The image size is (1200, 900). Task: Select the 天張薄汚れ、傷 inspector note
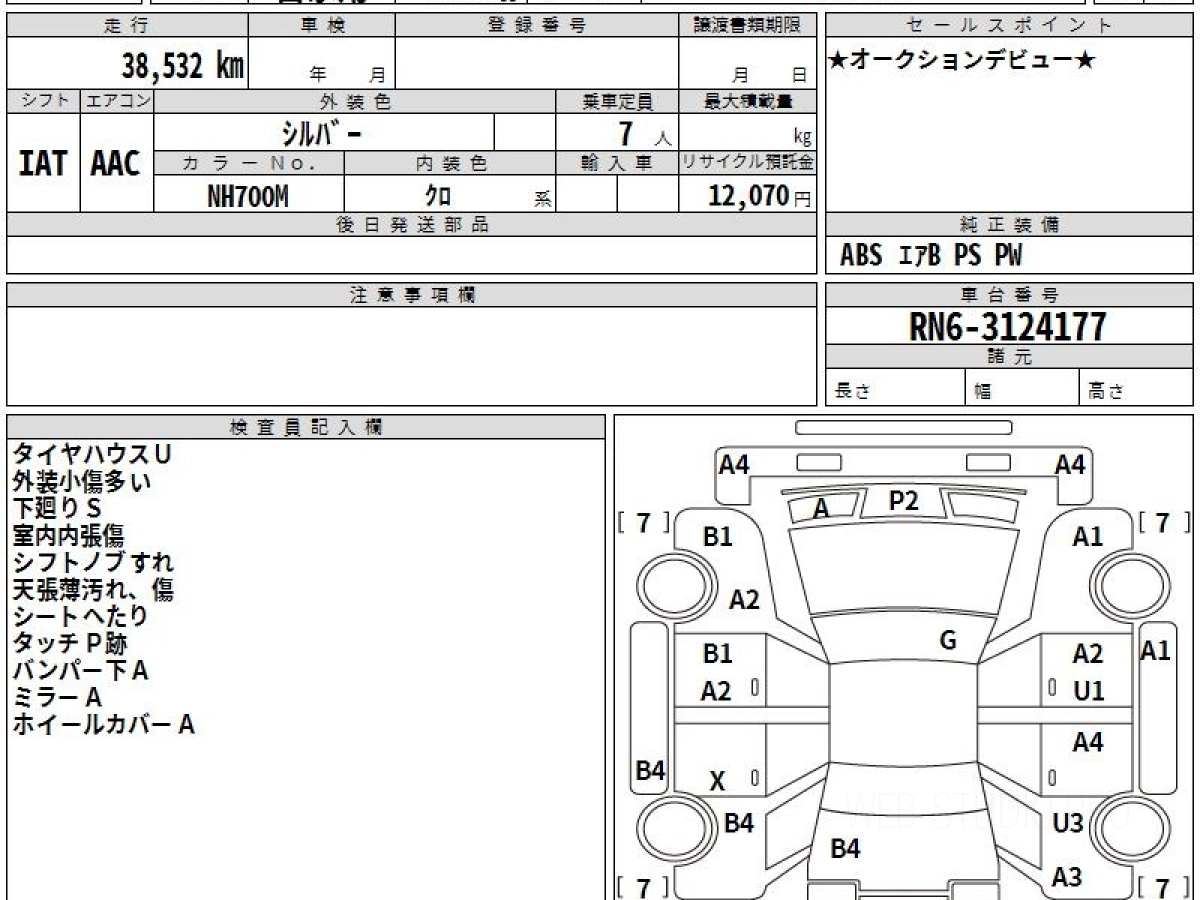coord(93,589)
